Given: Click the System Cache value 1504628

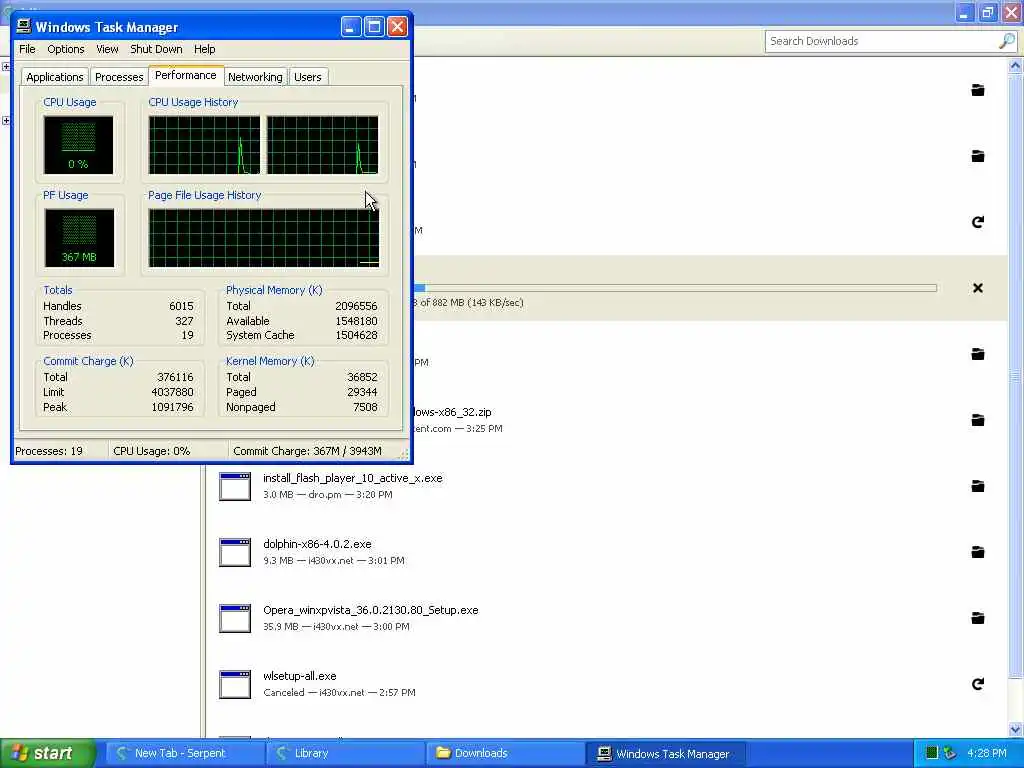Looking at the screenshot, I should [356, 336].
